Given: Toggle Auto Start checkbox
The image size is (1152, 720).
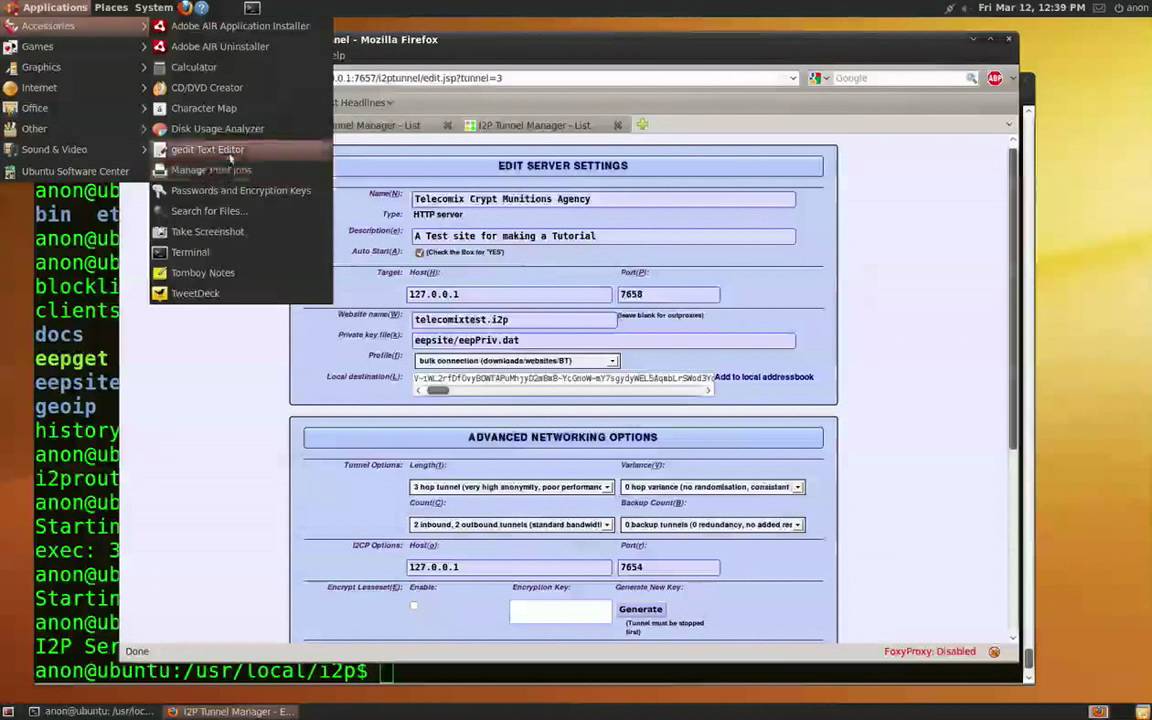Looking at the screenshot, I should 420,252.
